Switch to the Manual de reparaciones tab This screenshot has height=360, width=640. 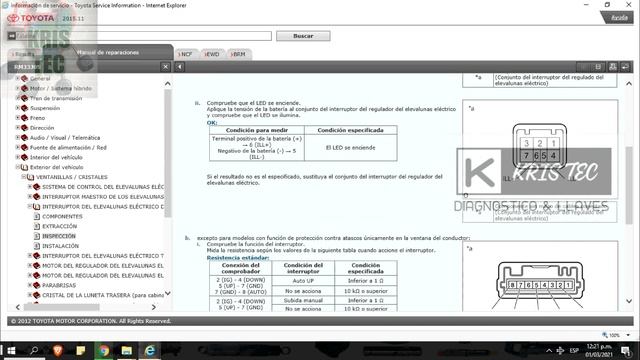(x=108, y=52)
